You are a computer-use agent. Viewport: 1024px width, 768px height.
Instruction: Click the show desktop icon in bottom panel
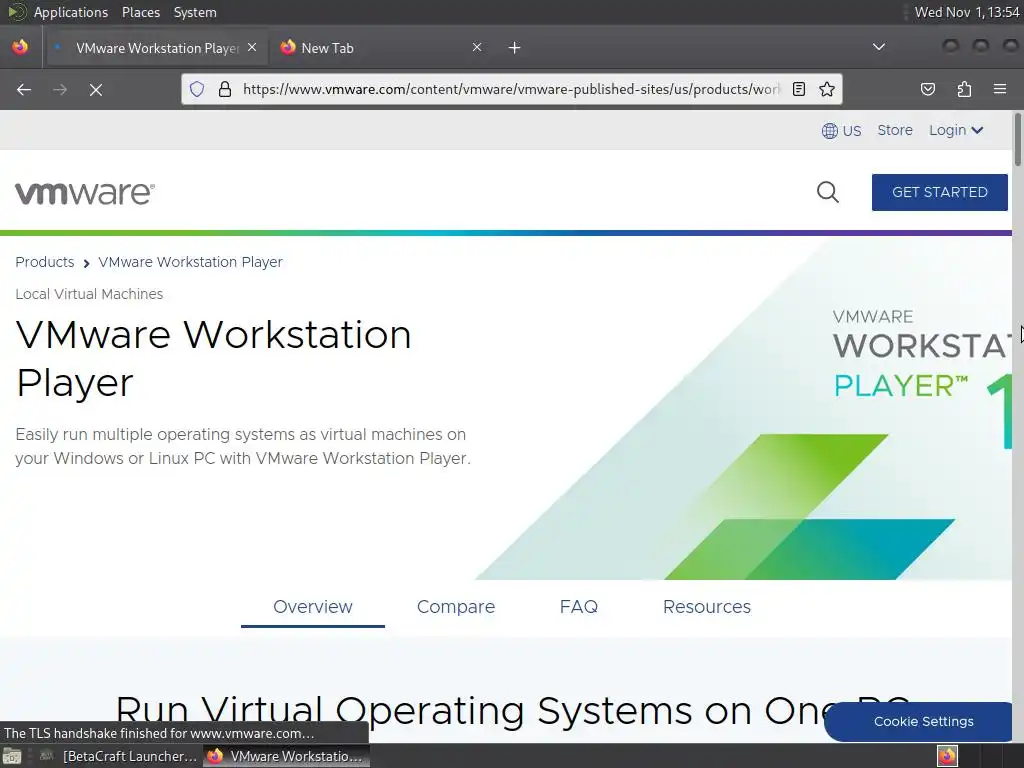point(12,756)
